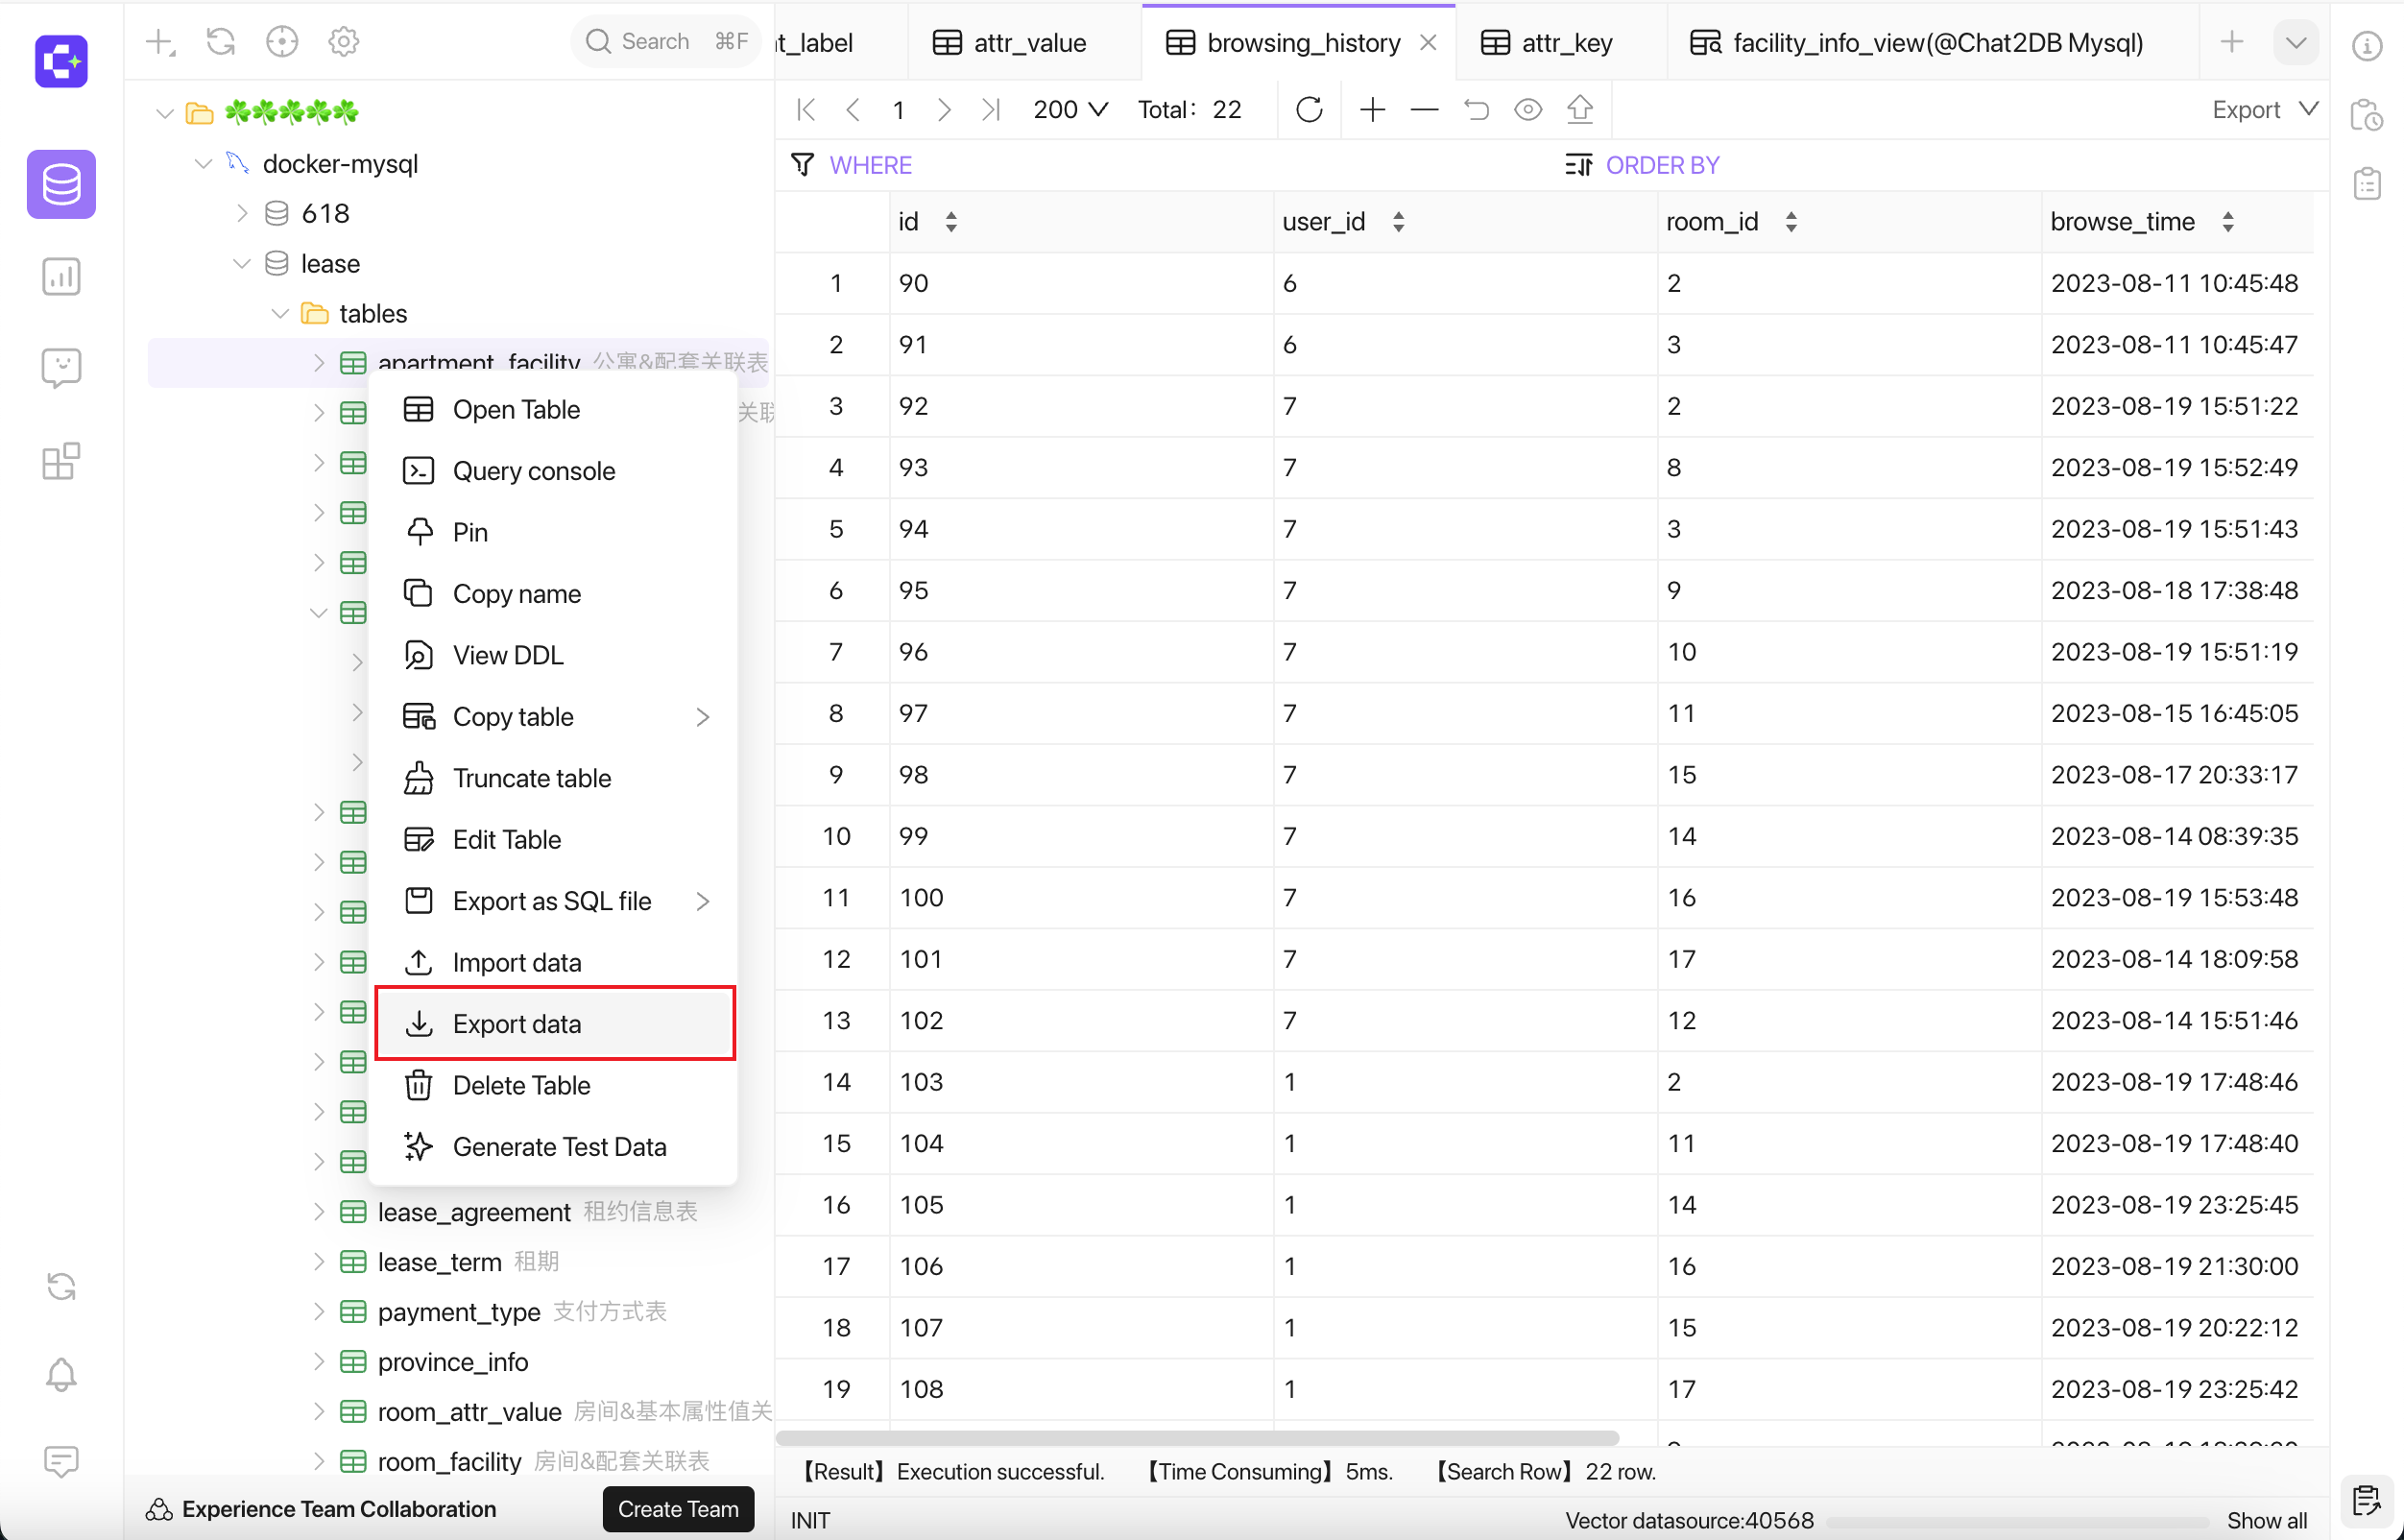Click the first page navigation icon

(806, 110)
